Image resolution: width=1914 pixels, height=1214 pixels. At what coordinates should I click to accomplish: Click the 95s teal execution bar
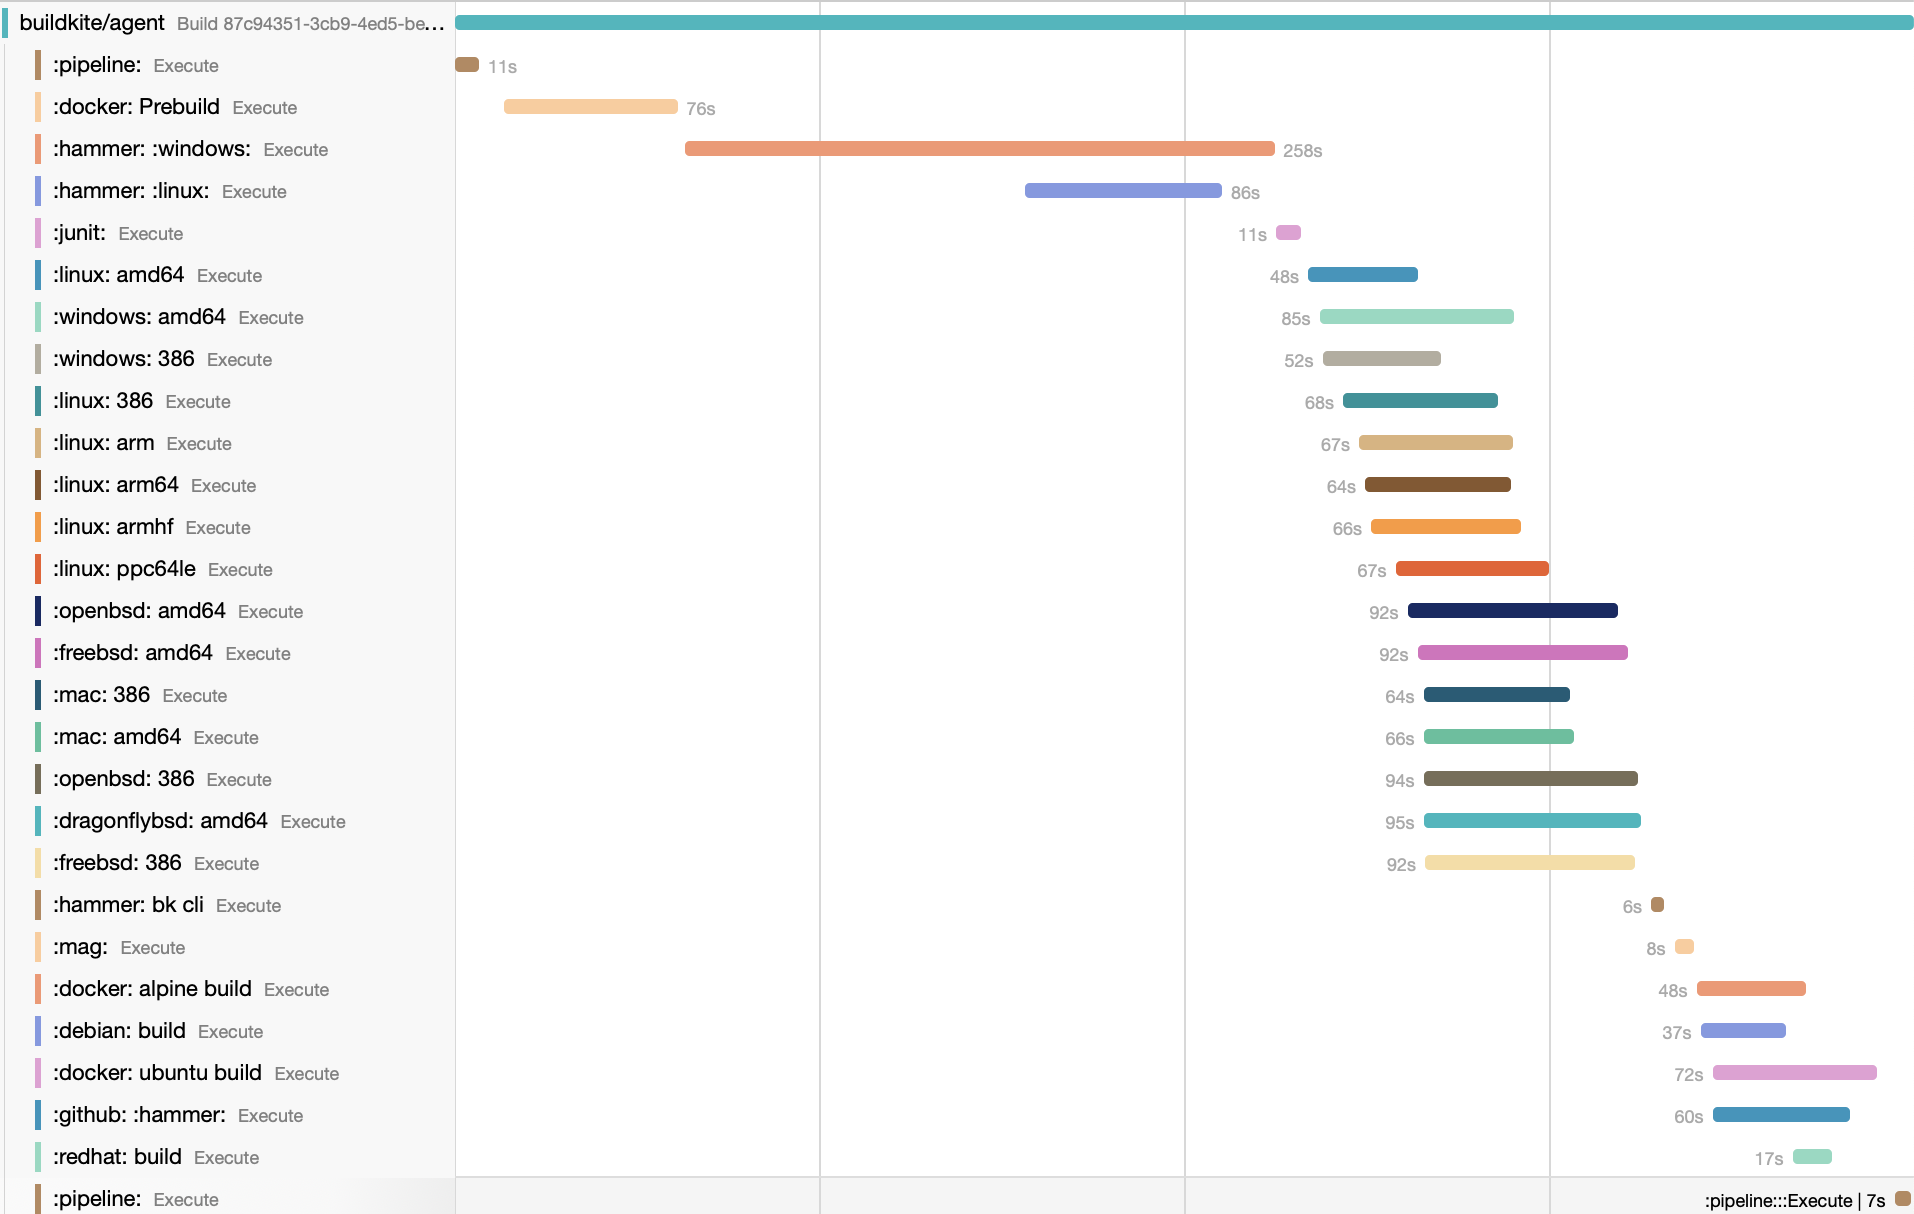[x=1530, y=820]
